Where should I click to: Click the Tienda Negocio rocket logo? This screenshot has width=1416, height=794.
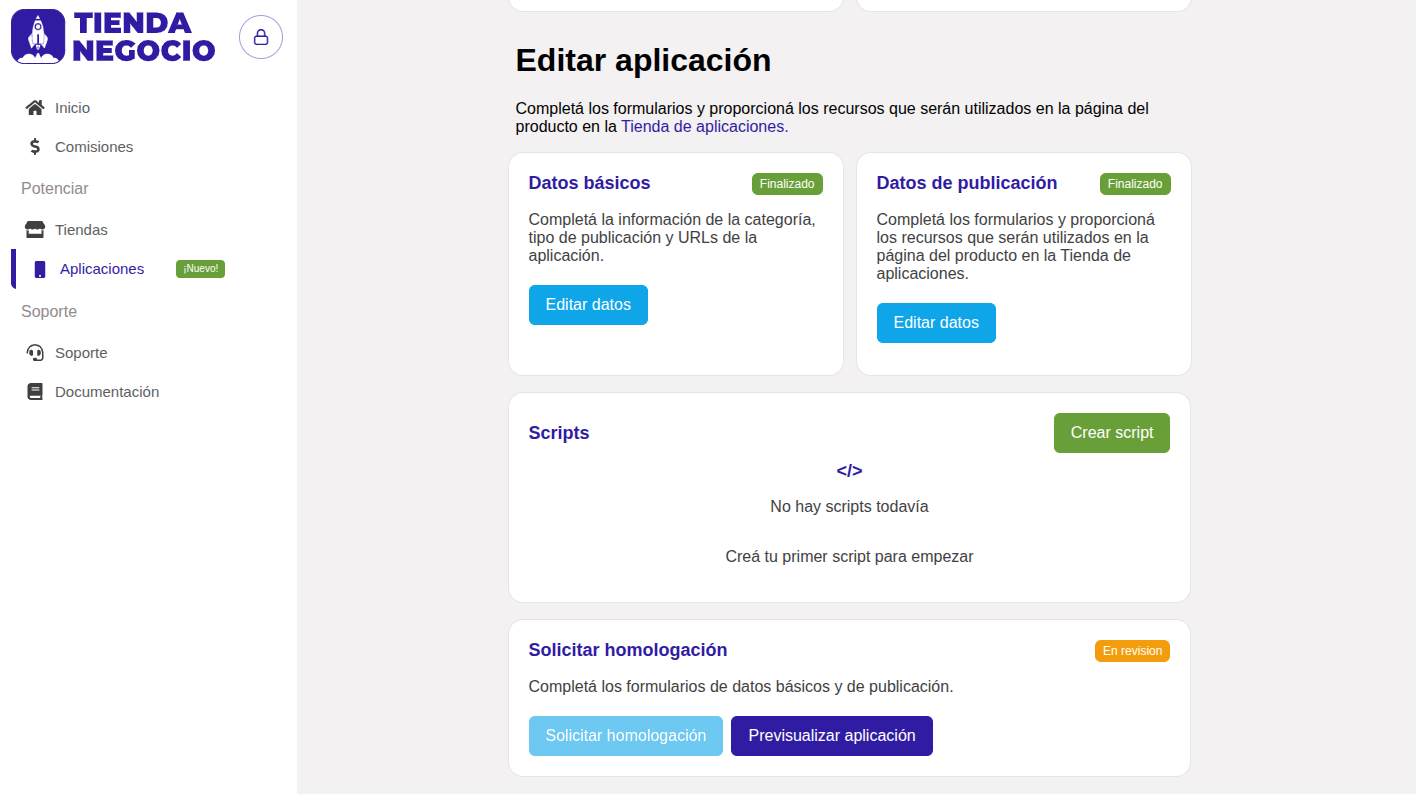[x=113, y=37]
